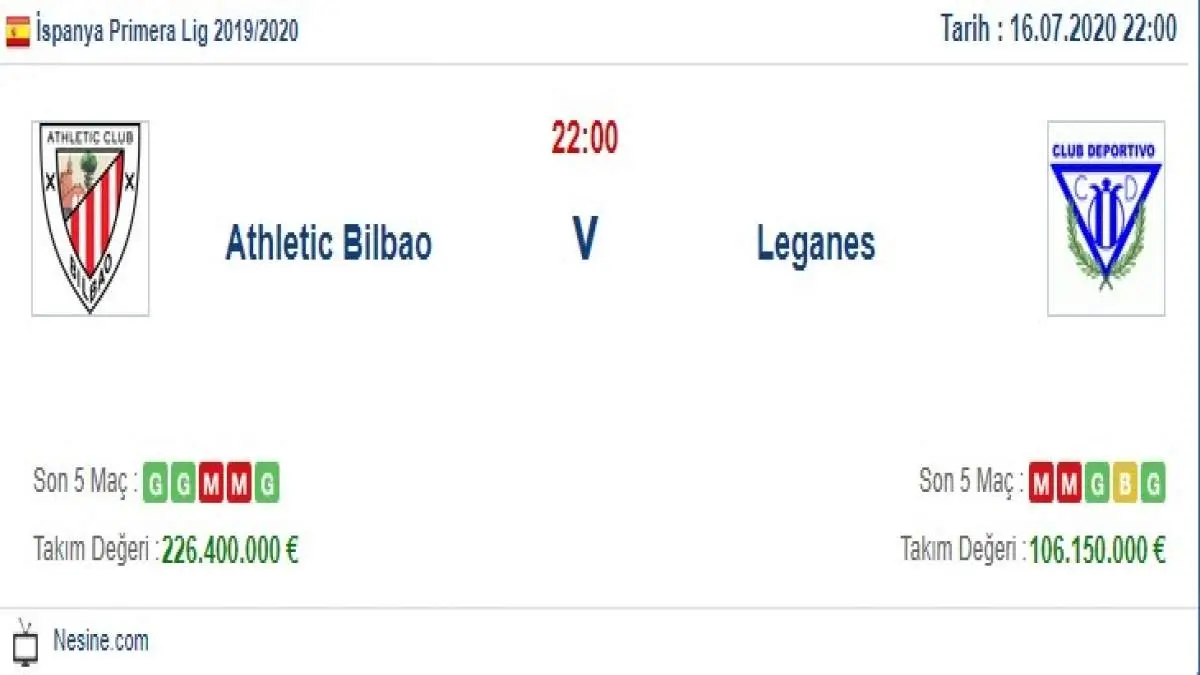Click the Athletic Bilbao team name

[328, 243]
